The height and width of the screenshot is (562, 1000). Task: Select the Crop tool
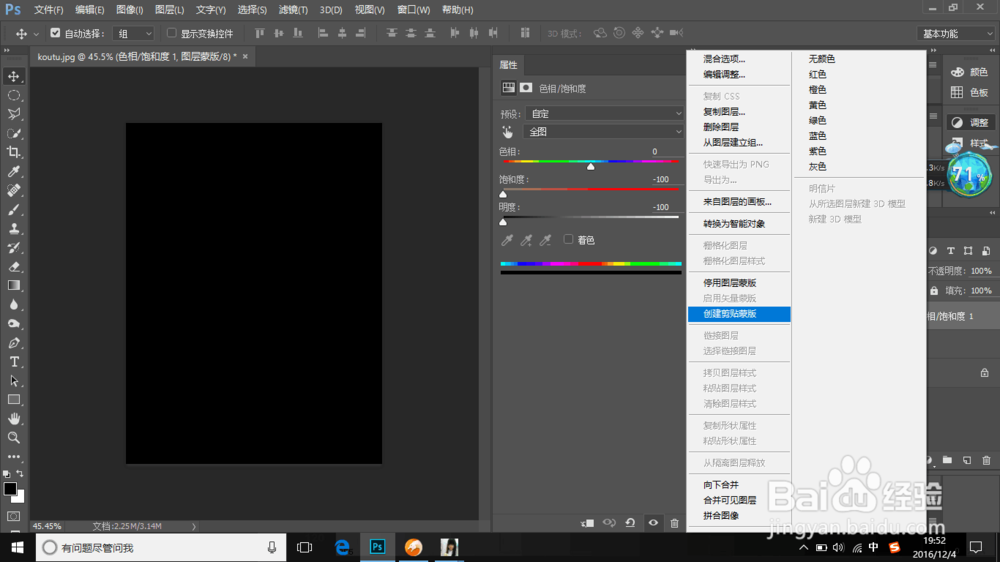tap(13, 152)
